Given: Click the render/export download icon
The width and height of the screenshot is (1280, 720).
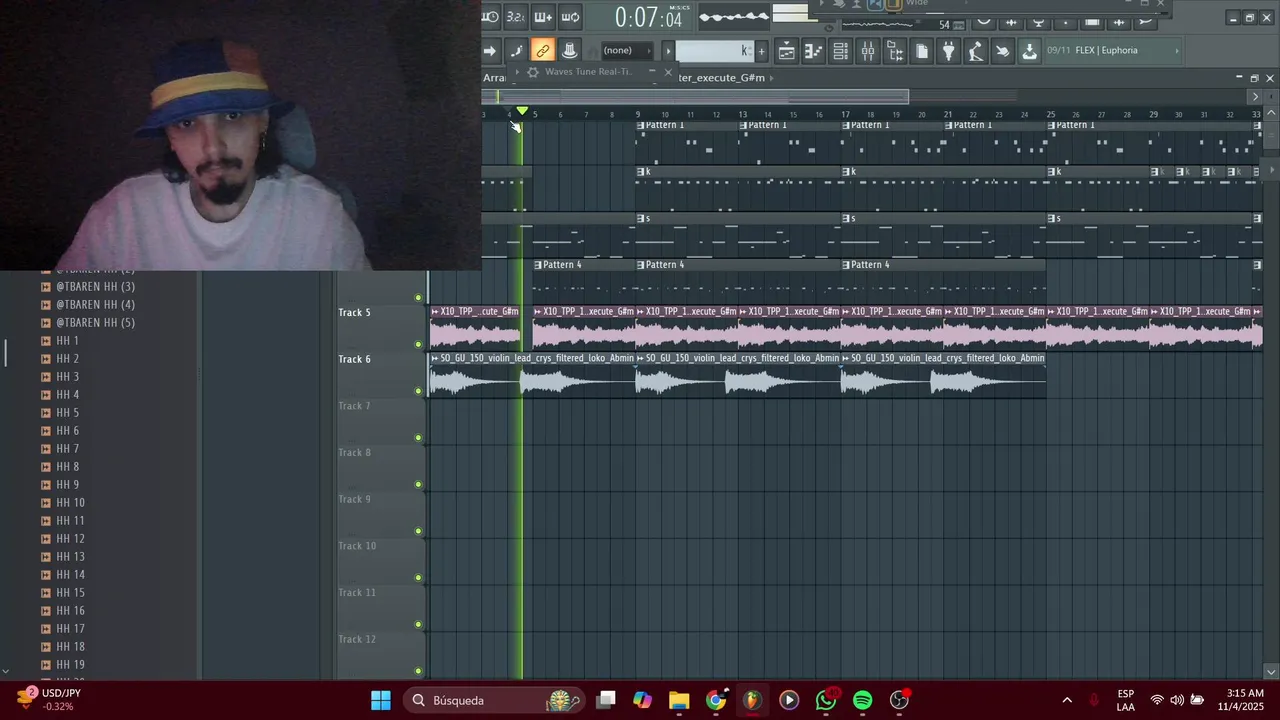Looking at the screenshot, I should [1029, 51].
